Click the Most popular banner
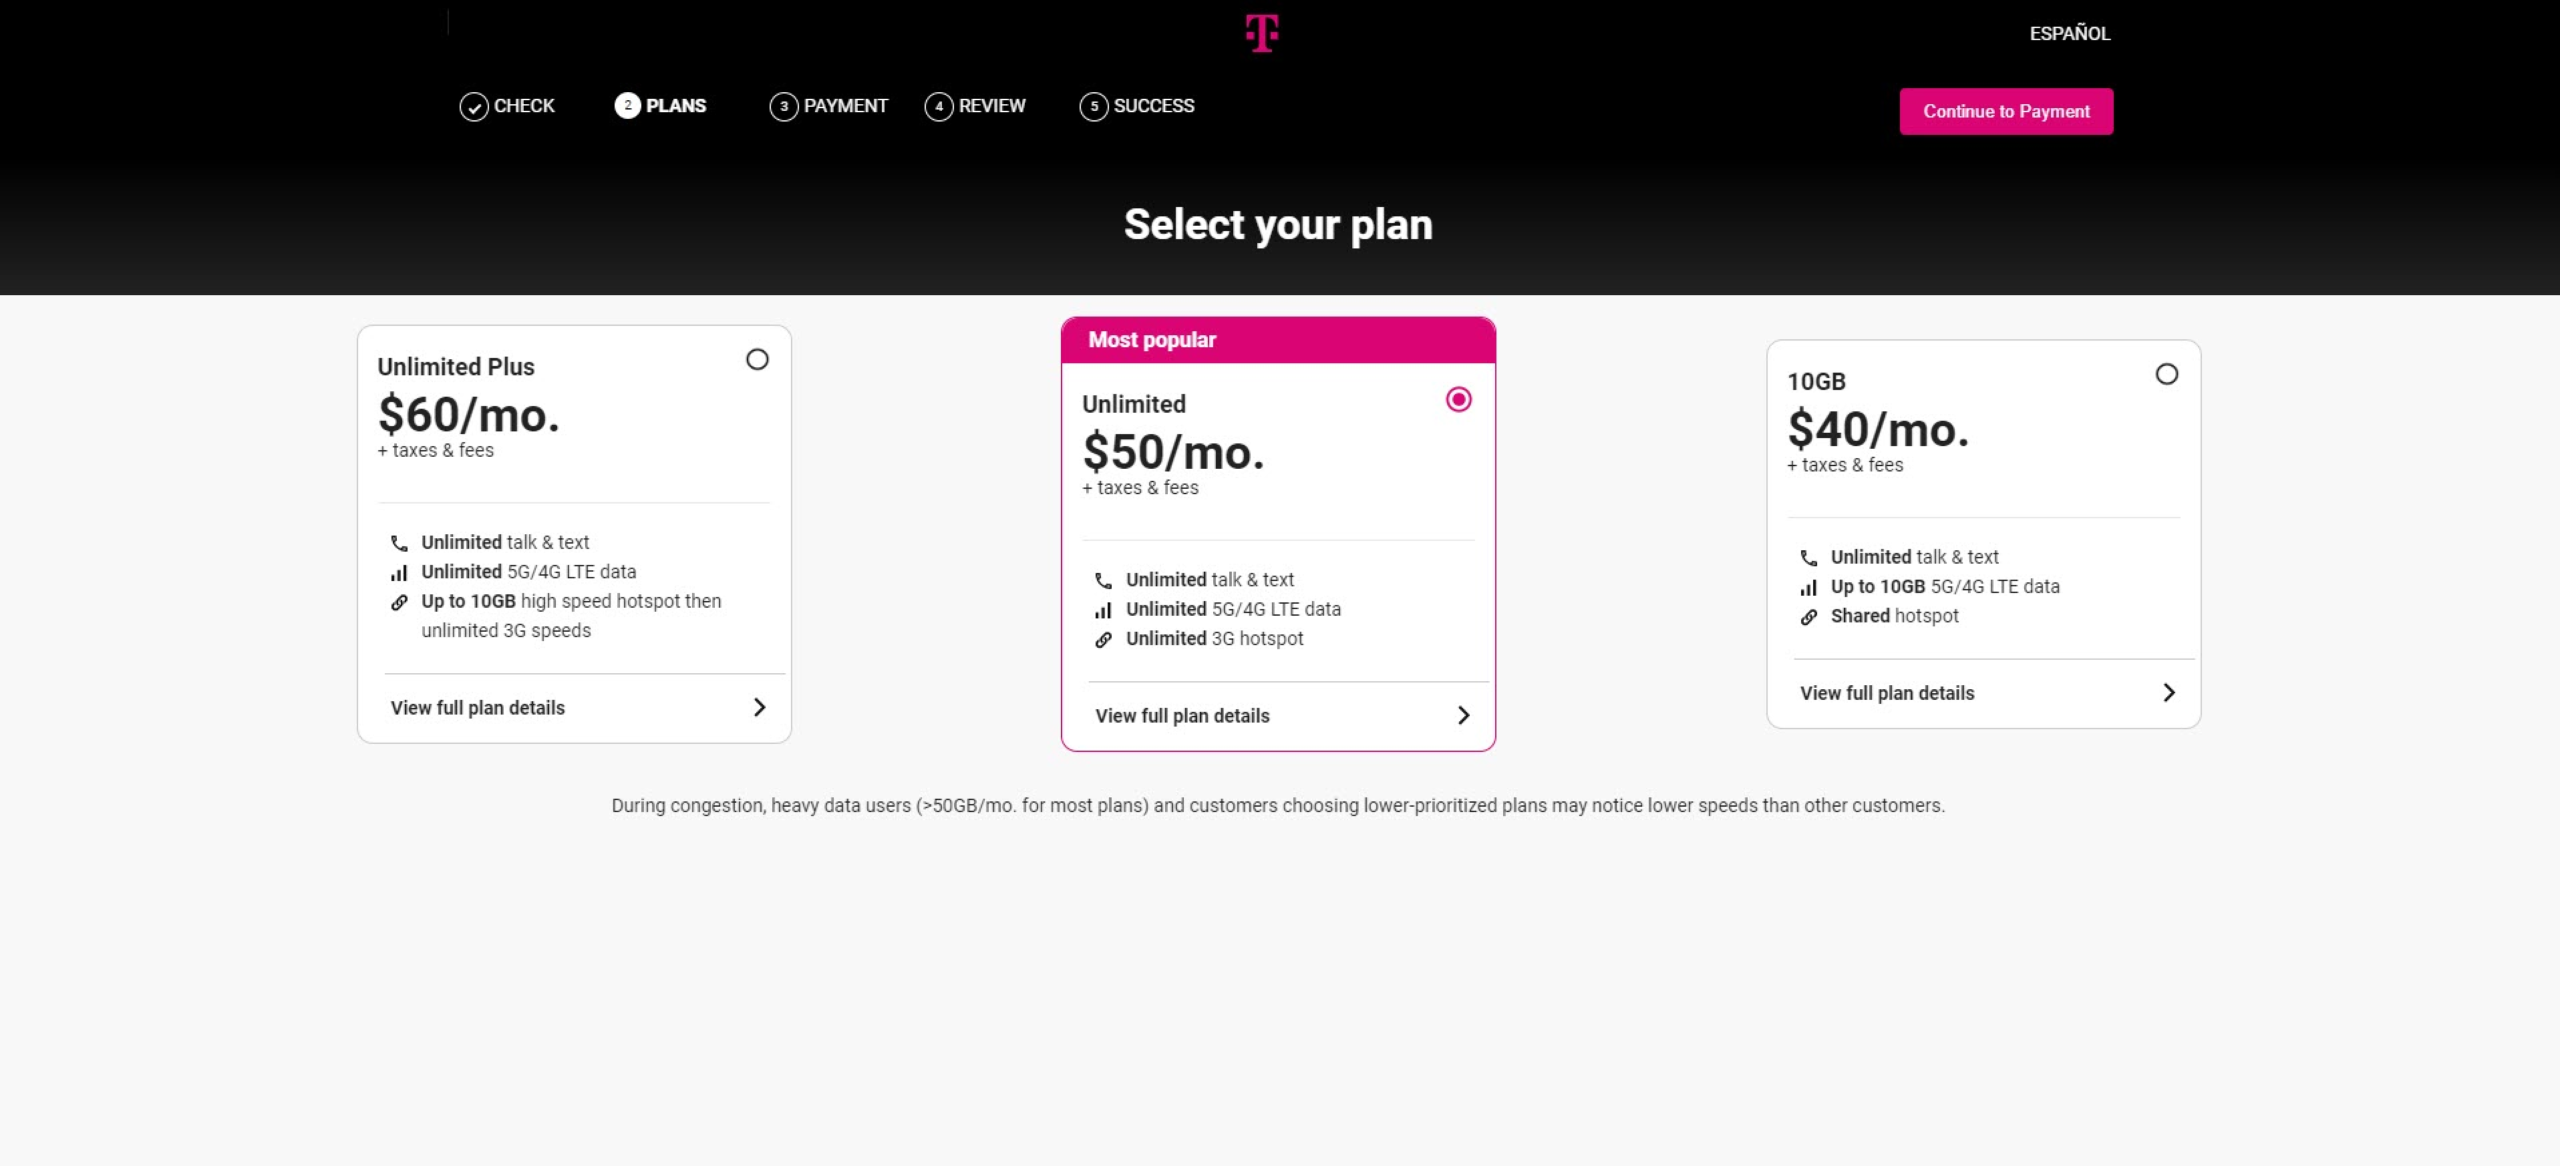 point(1278,340)
